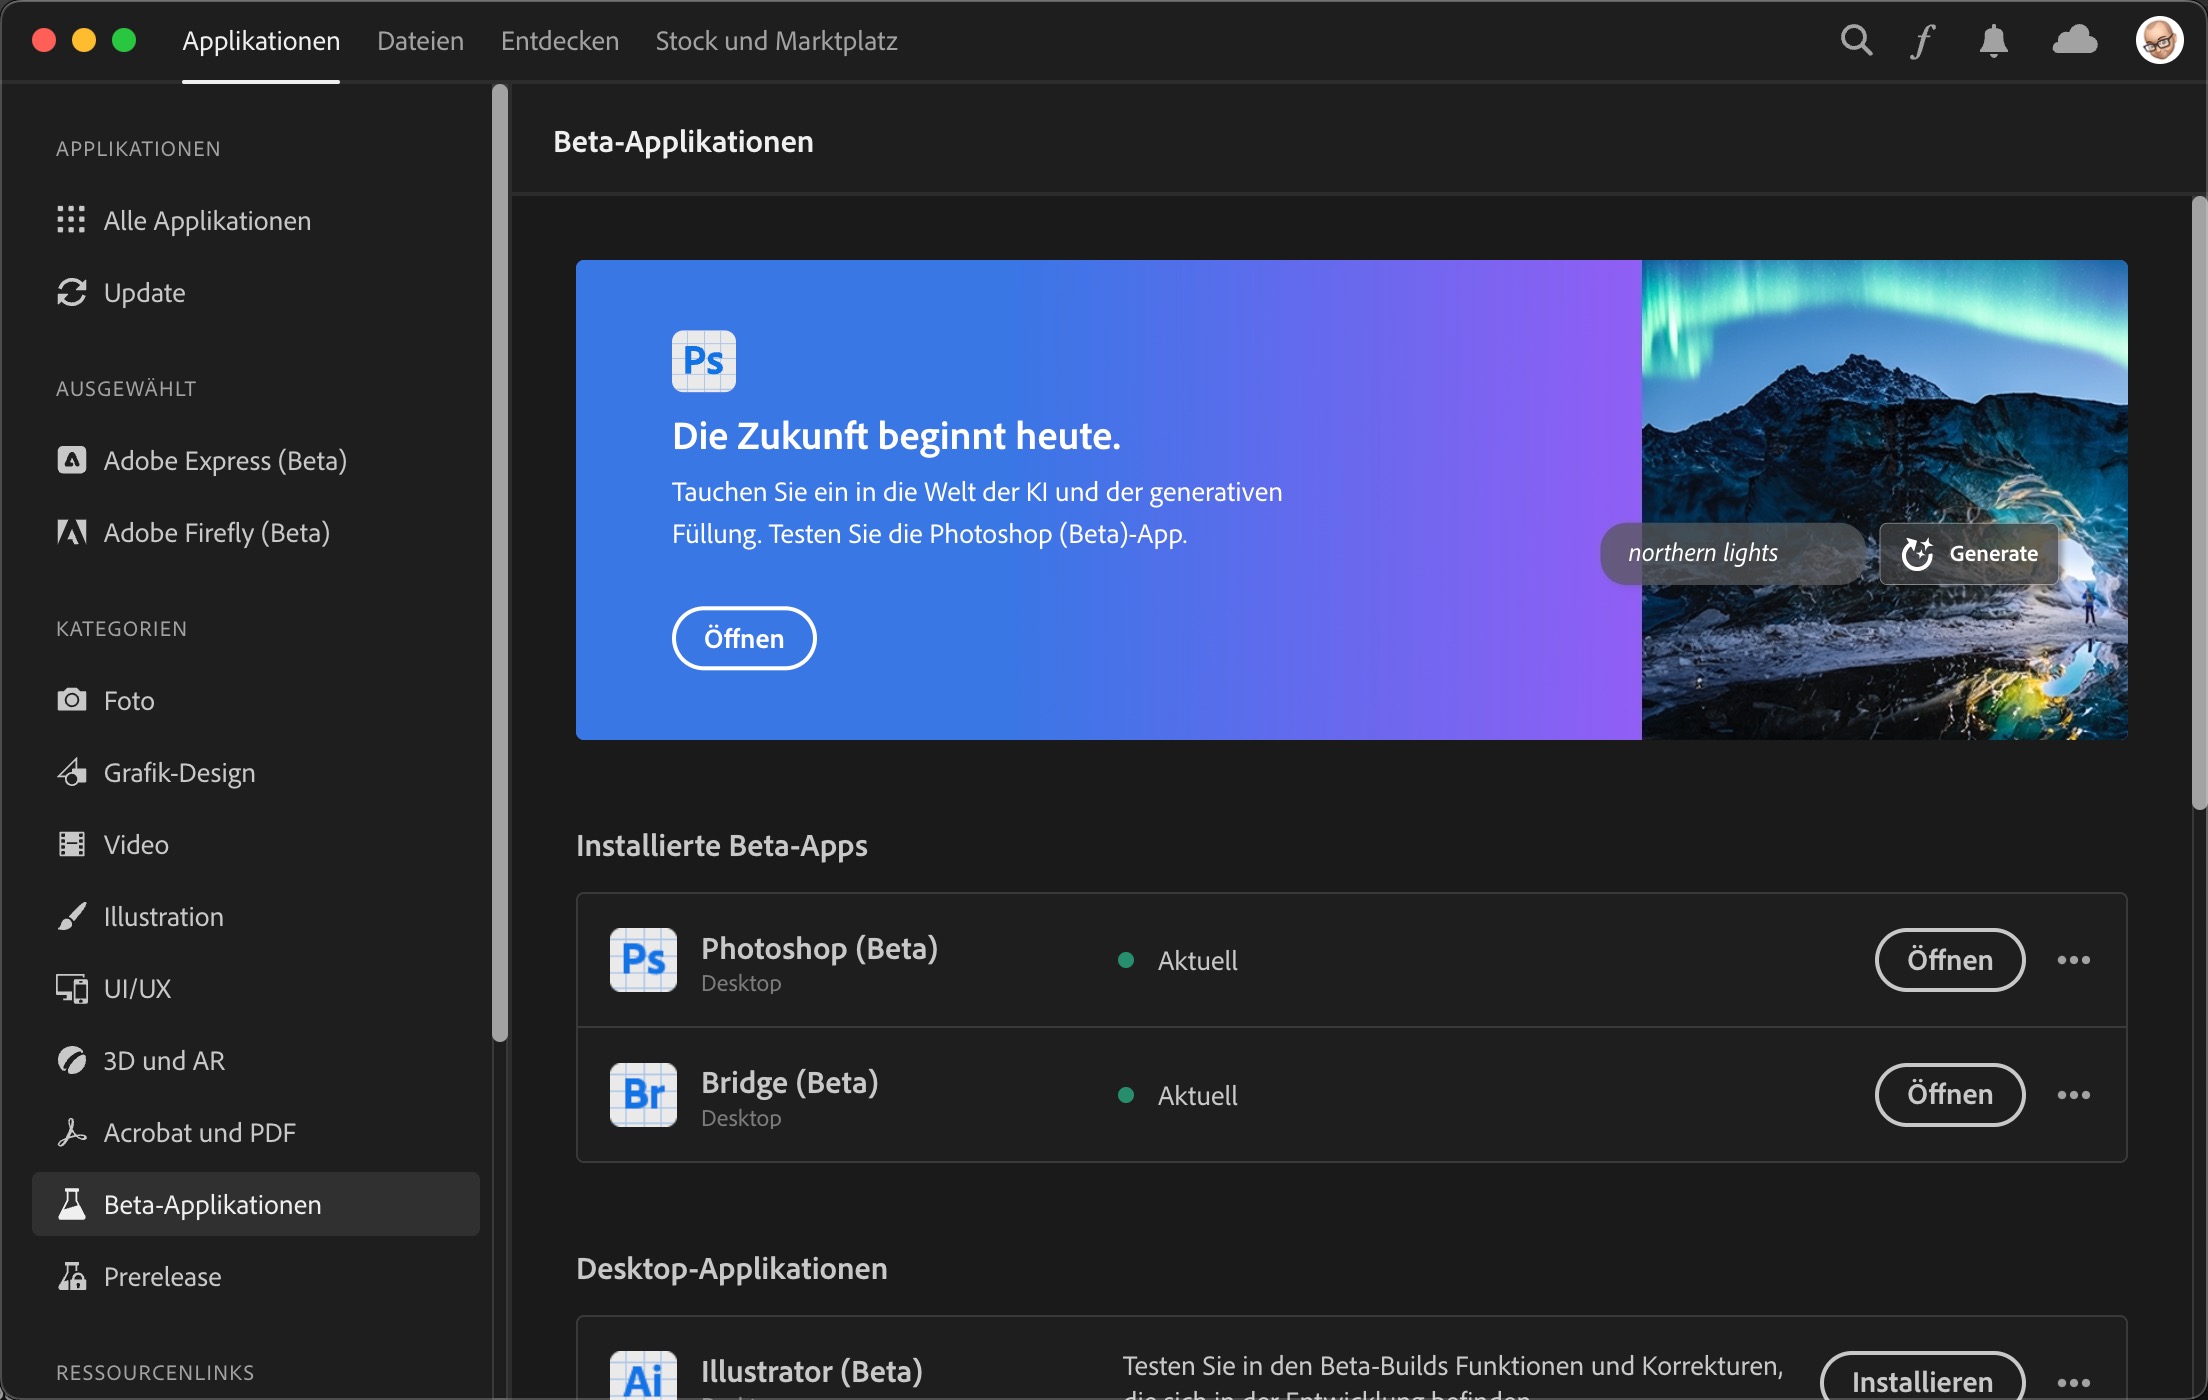Click 'Die Zukunft beginnt heute.' headline
The height and width of the screenshot is (1400, 2208).
click(896, 436)
